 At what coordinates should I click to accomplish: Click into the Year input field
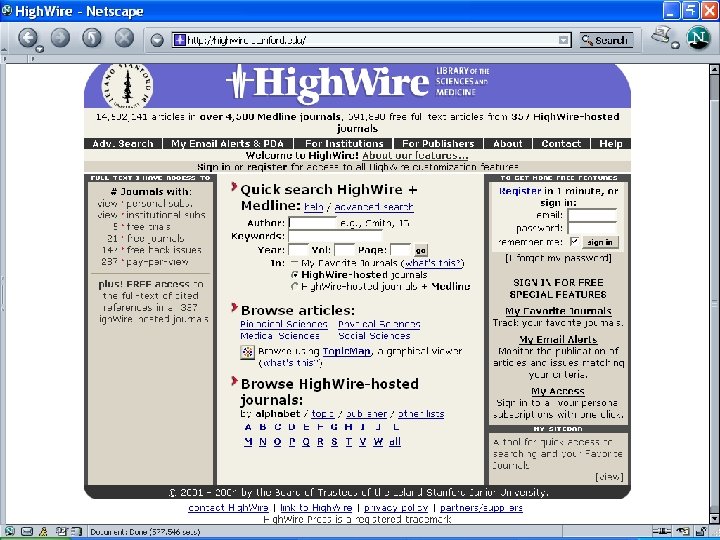[x=298, y=250]
